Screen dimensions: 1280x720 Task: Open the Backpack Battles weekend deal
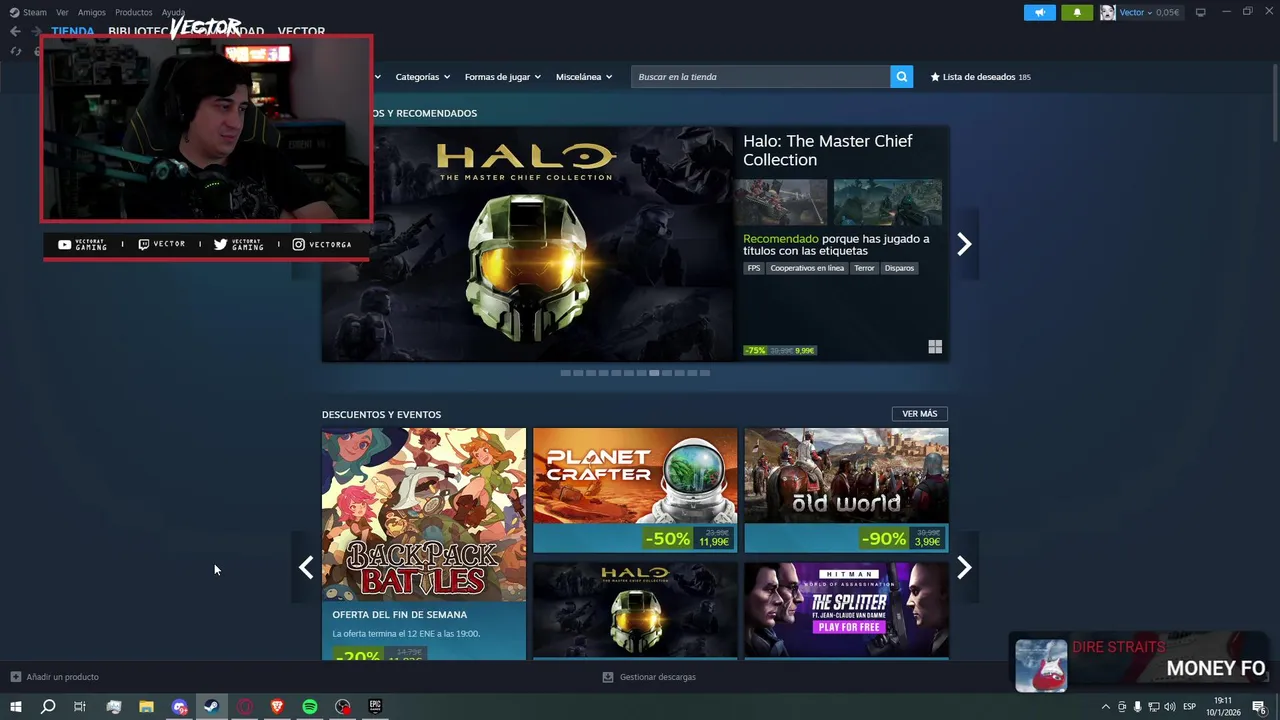tap(424, 543)
